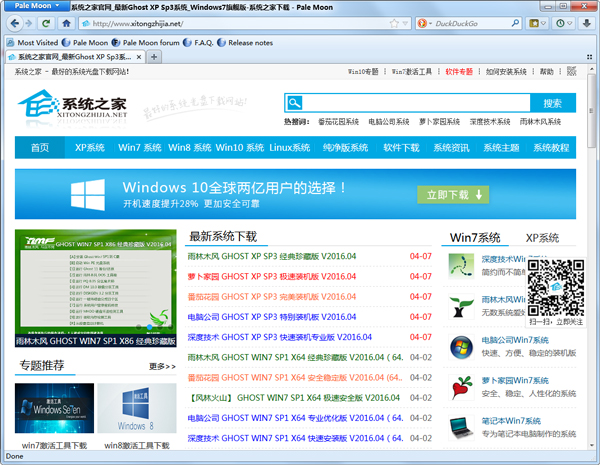This screenshot has width=600, height=465.
Task: Open the Linux系统 navigation tab
Action: [x=290, y=147]
